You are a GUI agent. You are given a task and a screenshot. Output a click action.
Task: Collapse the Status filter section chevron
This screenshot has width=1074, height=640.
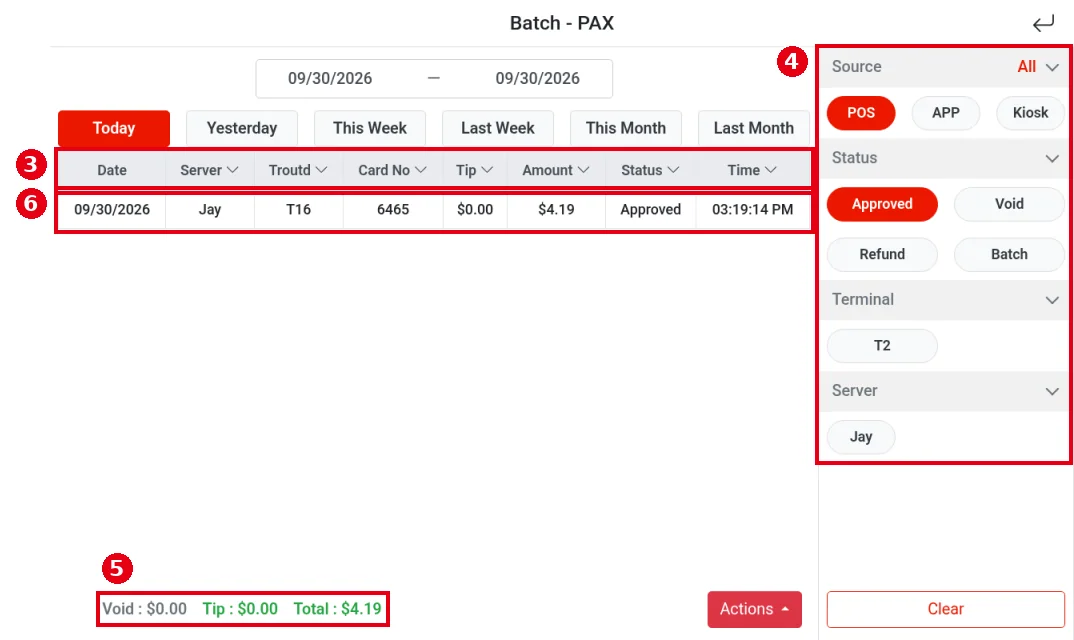pos(1052,158)
